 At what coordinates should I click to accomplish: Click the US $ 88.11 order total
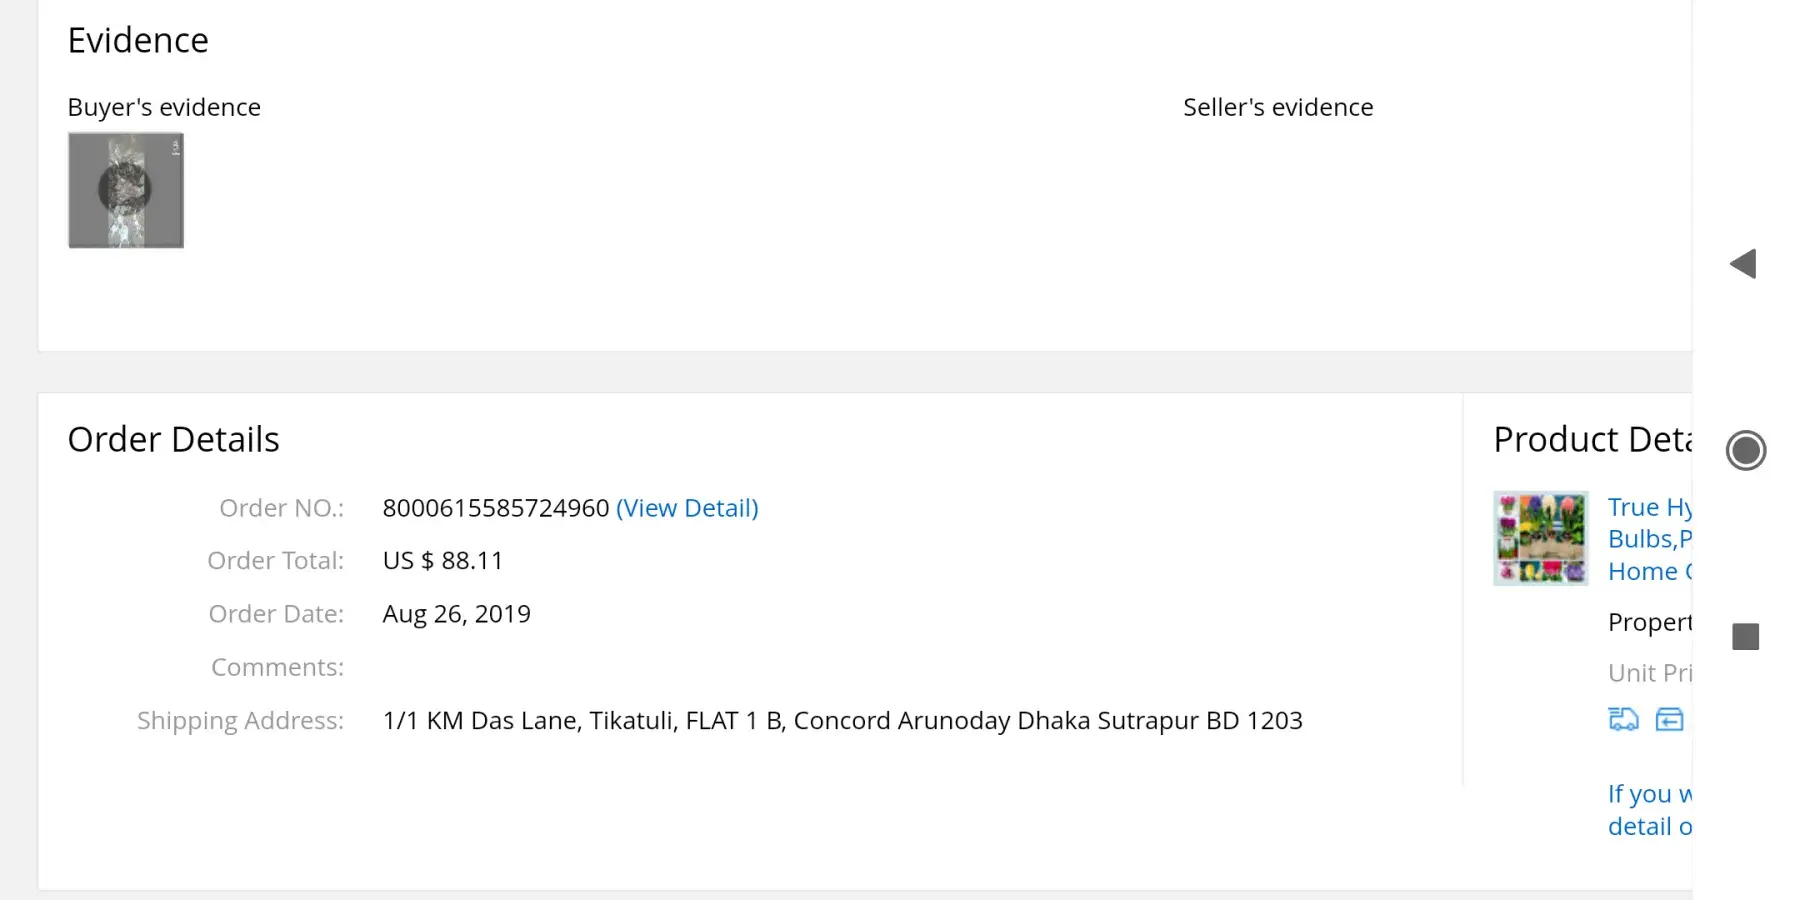(443, 561)
